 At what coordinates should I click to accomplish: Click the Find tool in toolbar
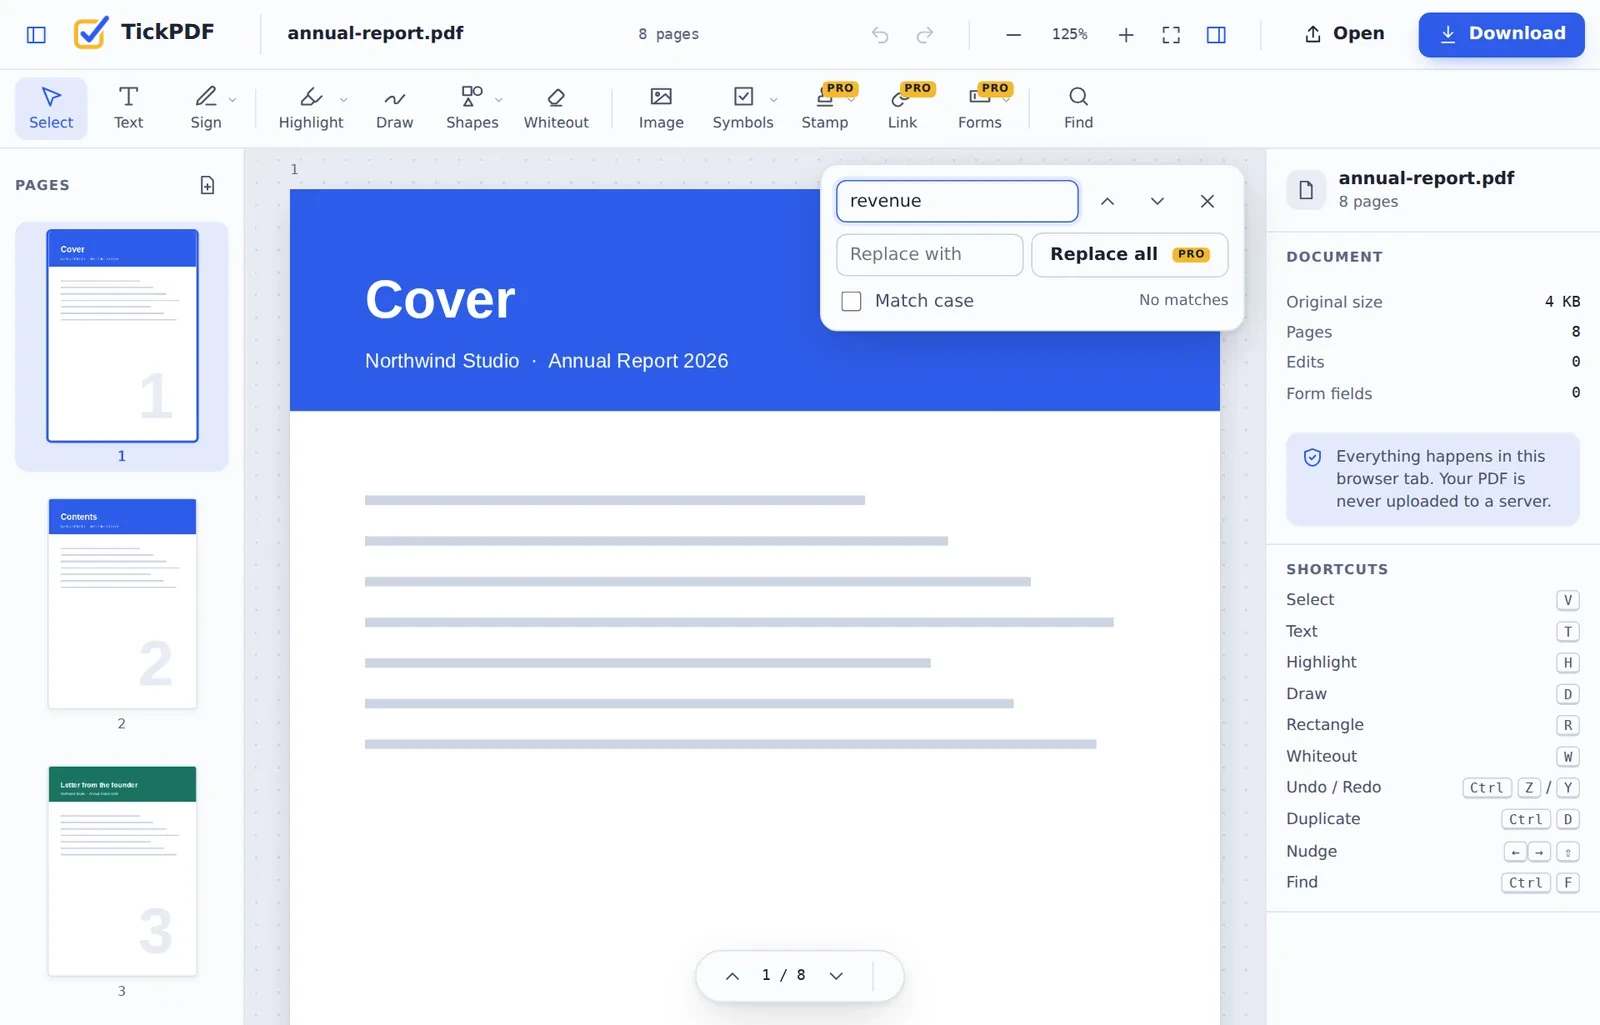coord(1078,108)
